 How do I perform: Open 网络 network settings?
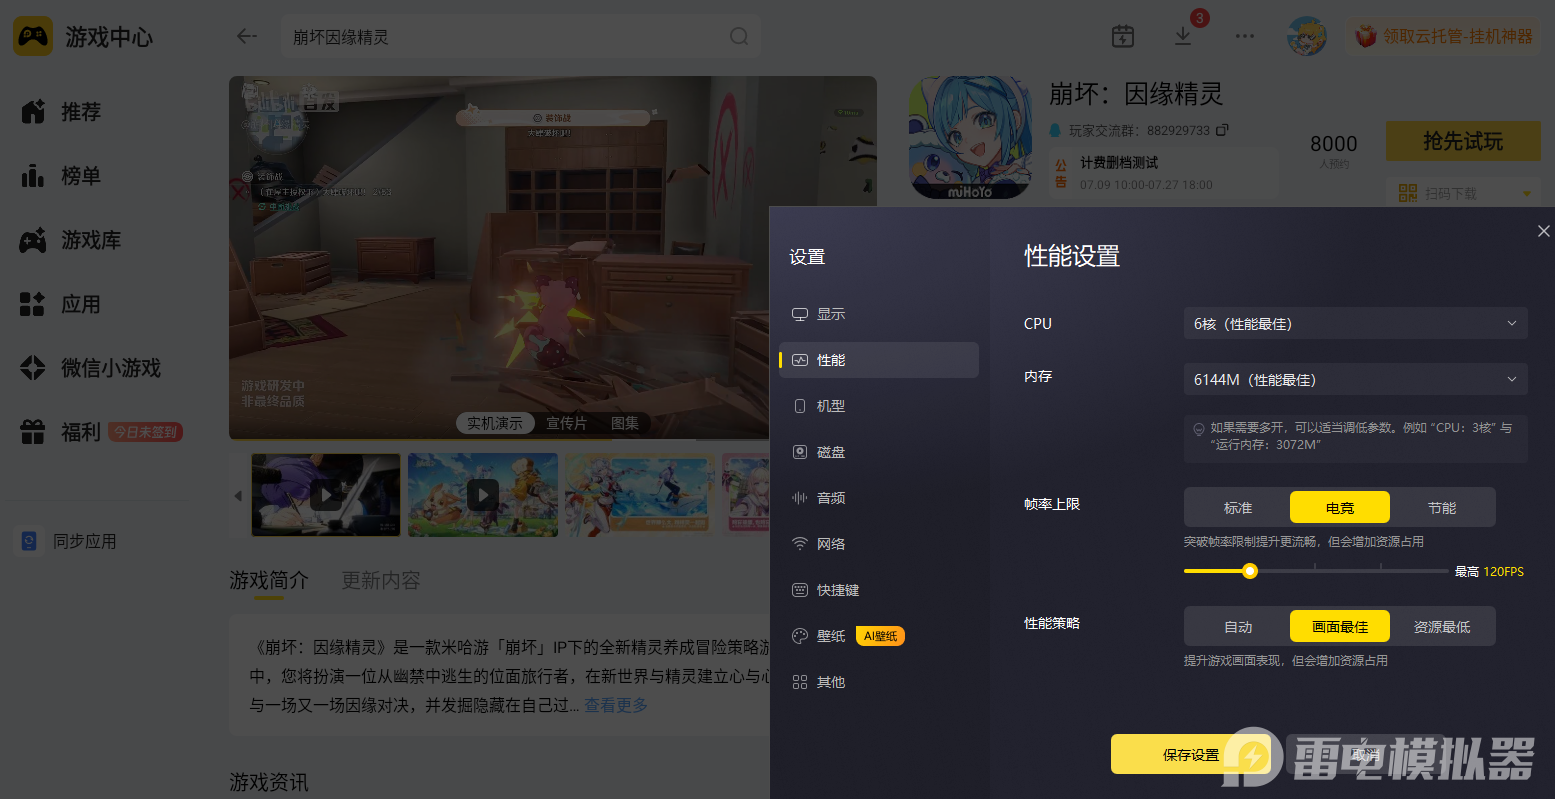[879, 544]
